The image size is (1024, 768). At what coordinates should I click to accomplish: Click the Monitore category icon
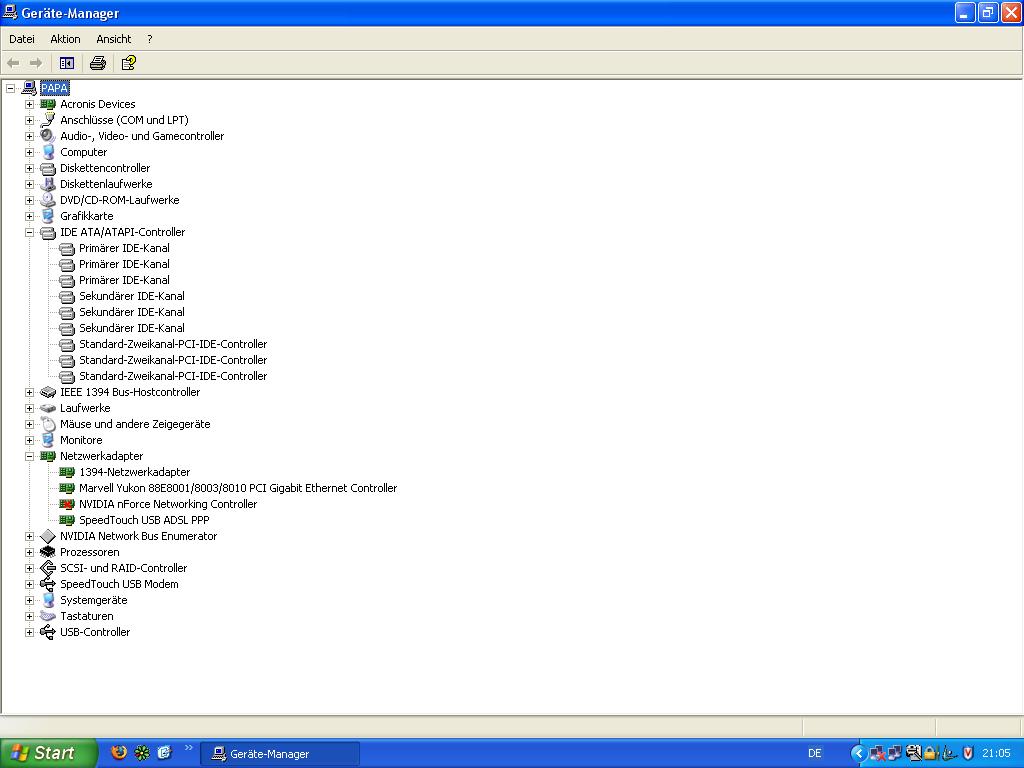pos(48,440)
